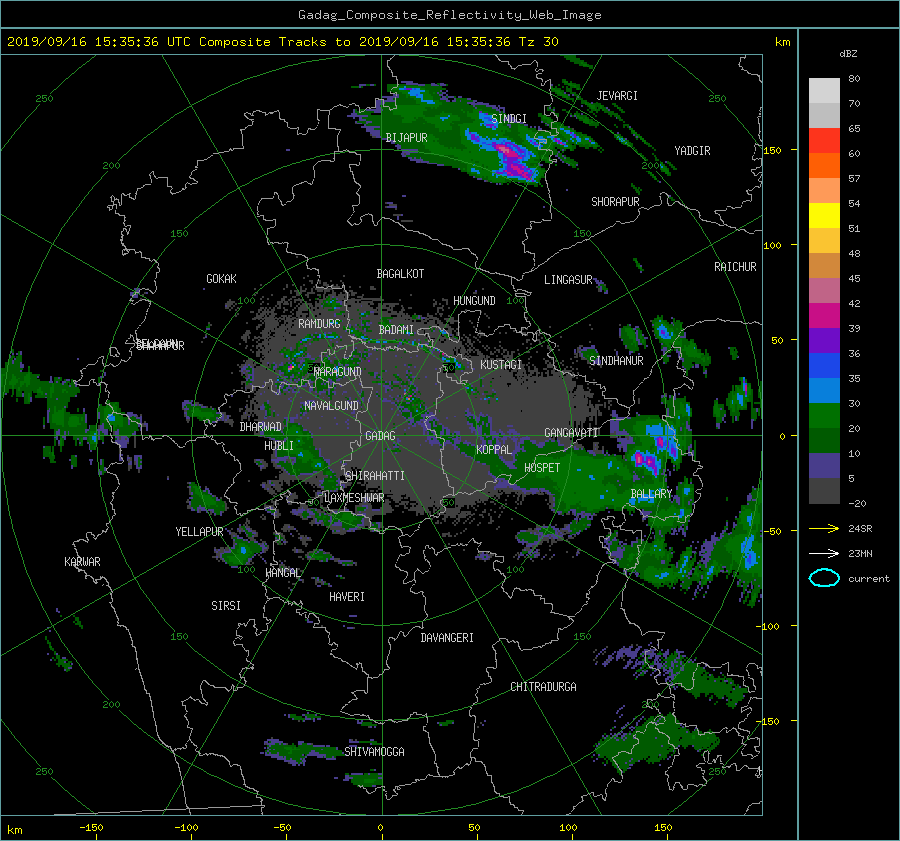Click the KARWAR city label
900x841 pixels.
(x=82, y=562)
